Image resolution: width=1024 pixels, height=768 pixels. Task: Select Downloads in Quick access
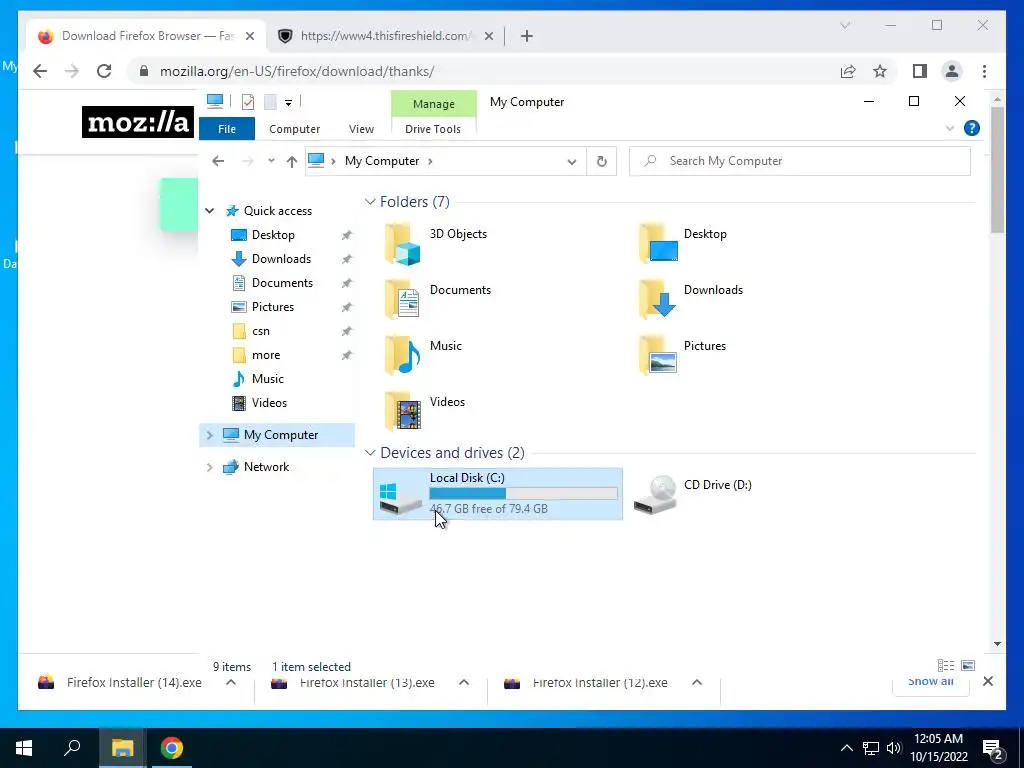click(281, 259)
